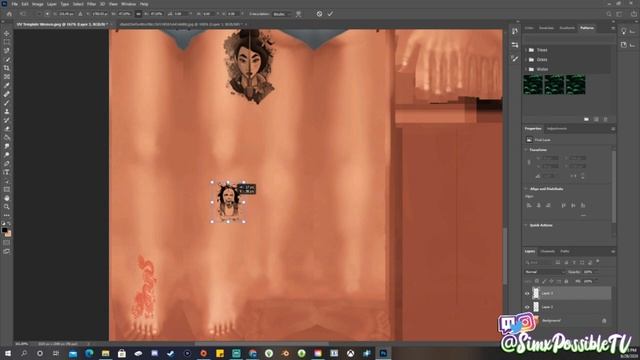Select the Pen tool
The height and width of the screenshot is (360, 640).
(7, 163)
